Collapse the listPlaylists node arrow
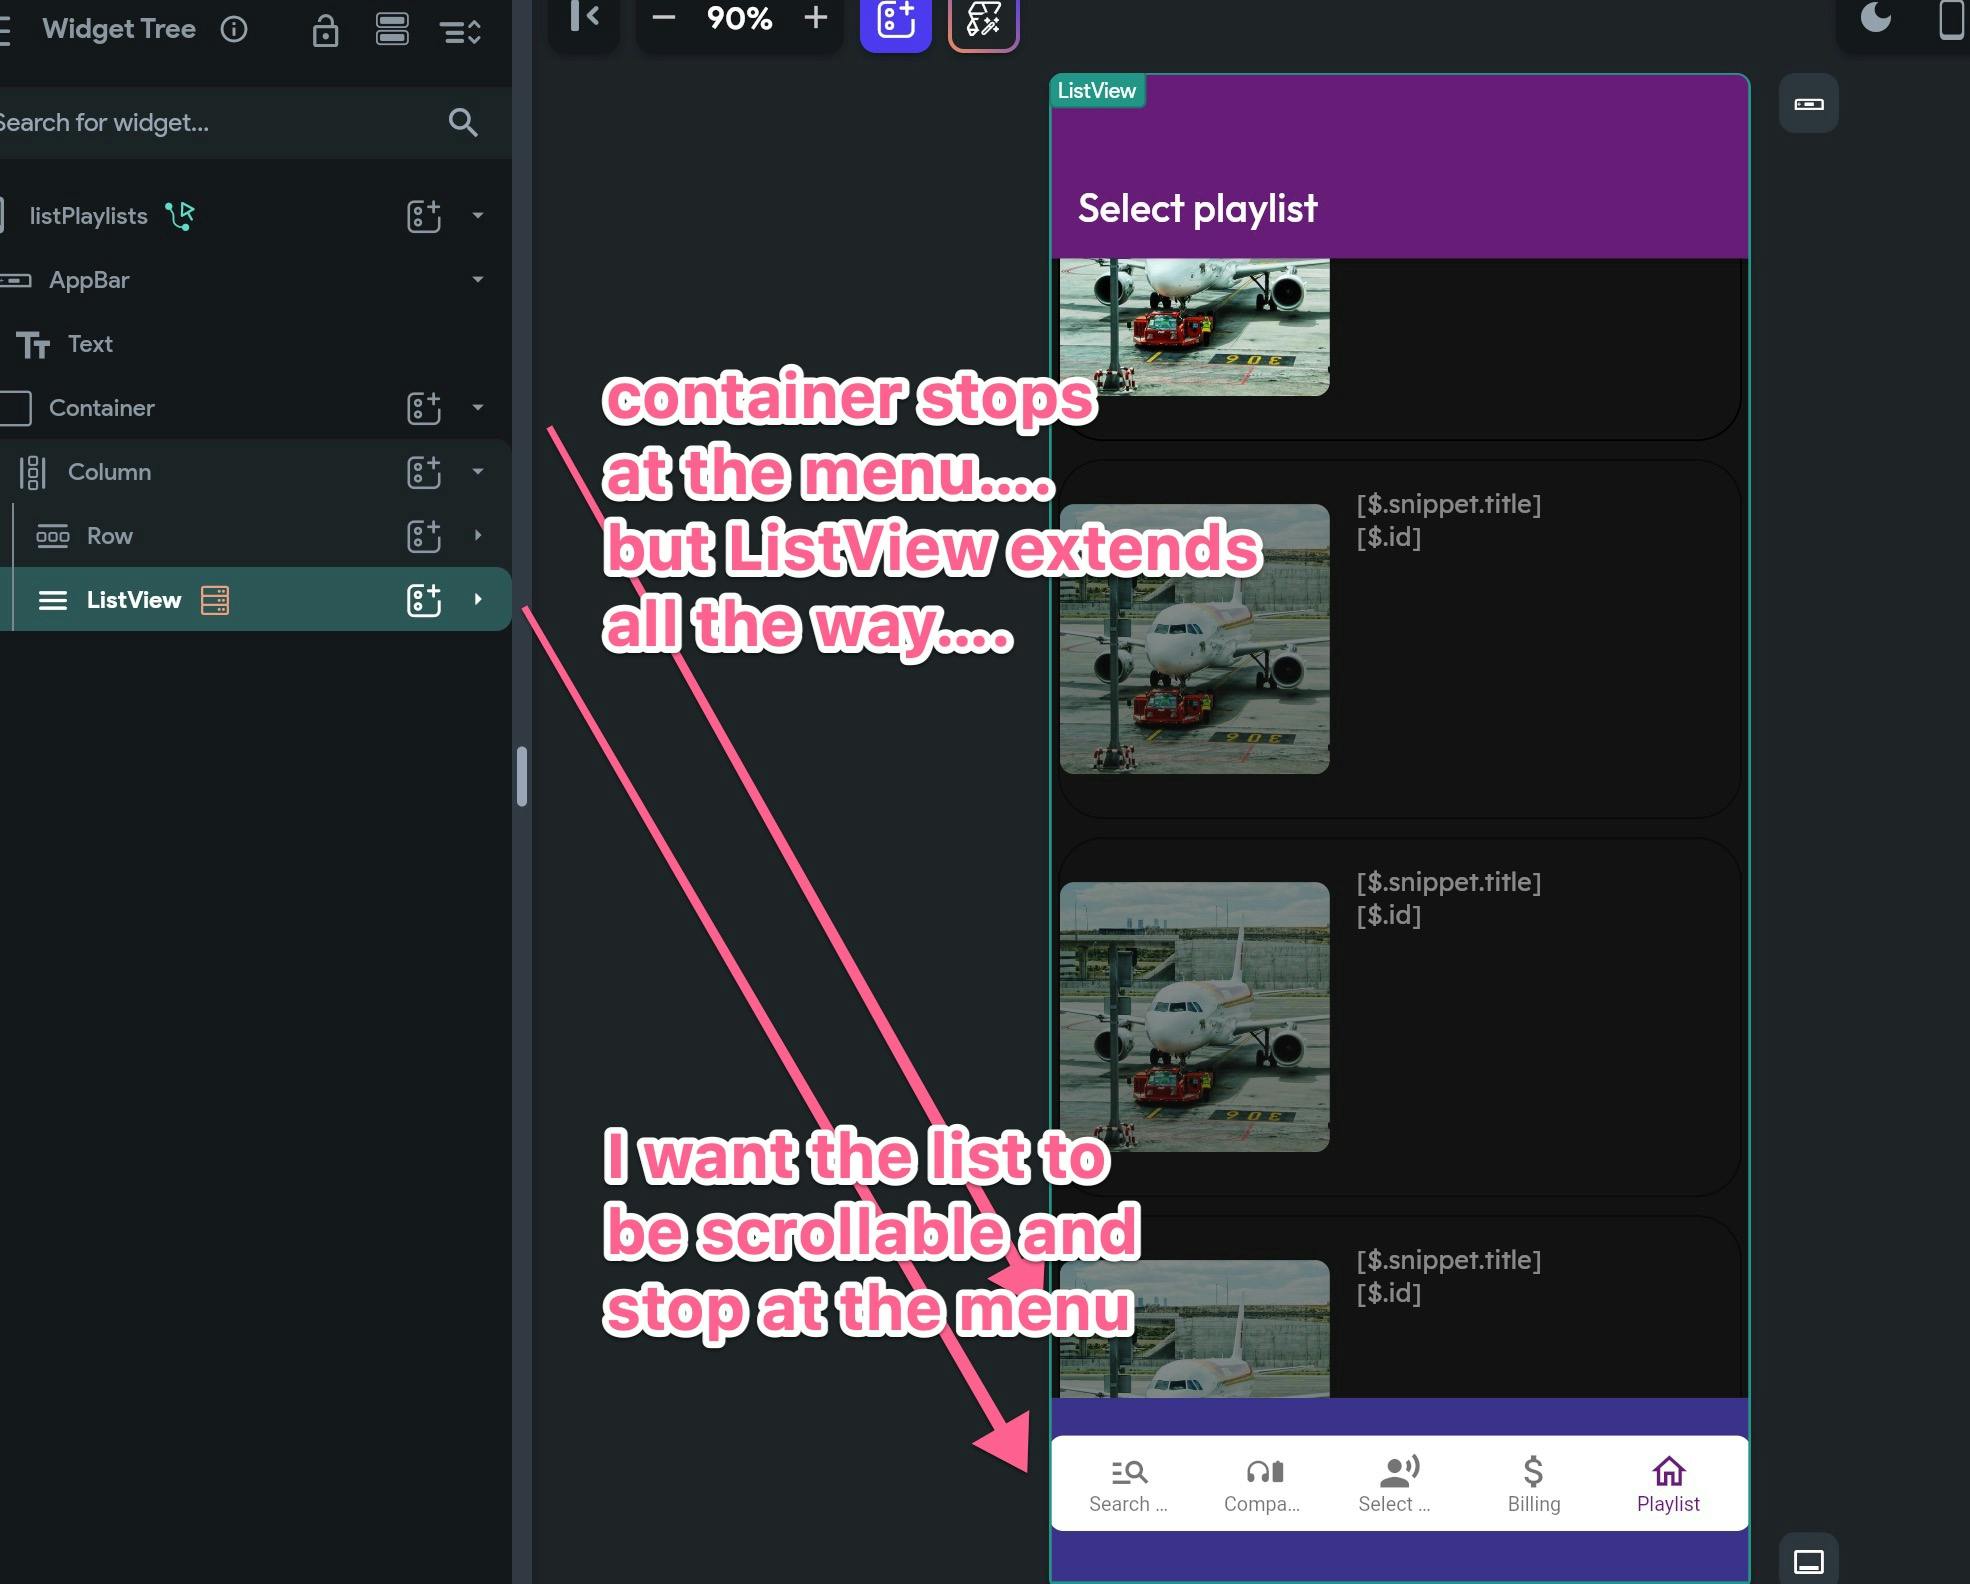The width and height of the screenshot is (1970, 1584). click(478, 215)
